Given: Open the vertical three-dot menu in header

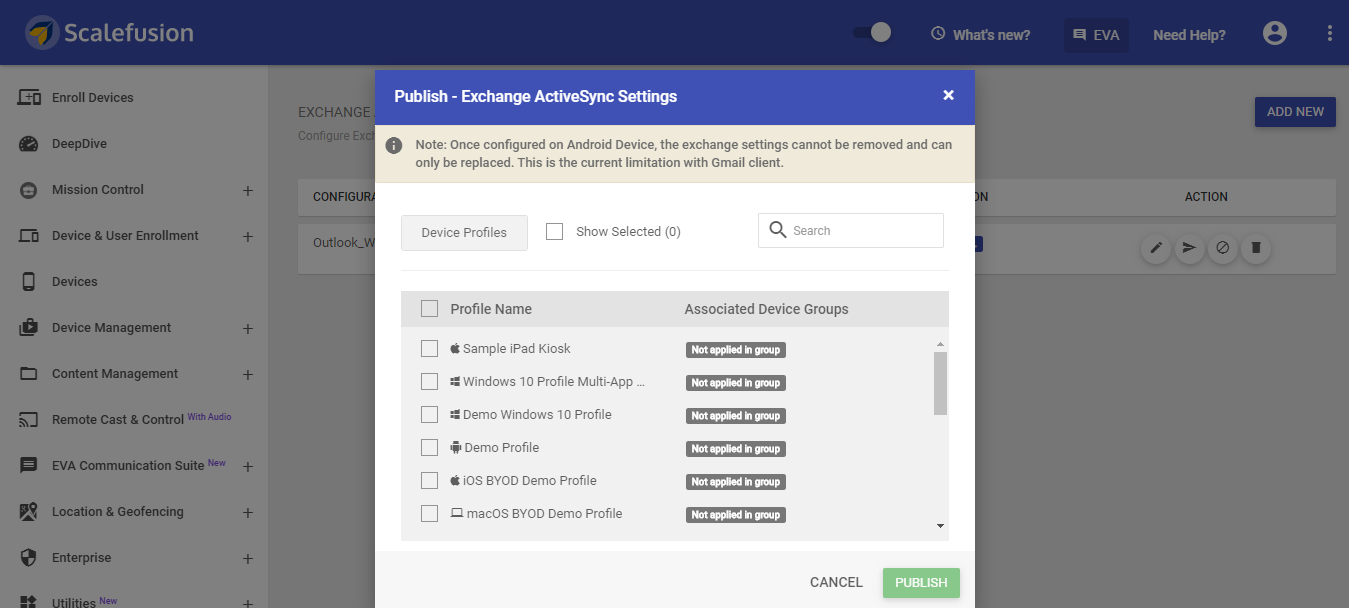Looking at the screenshot, I should tap(1329, 33).
